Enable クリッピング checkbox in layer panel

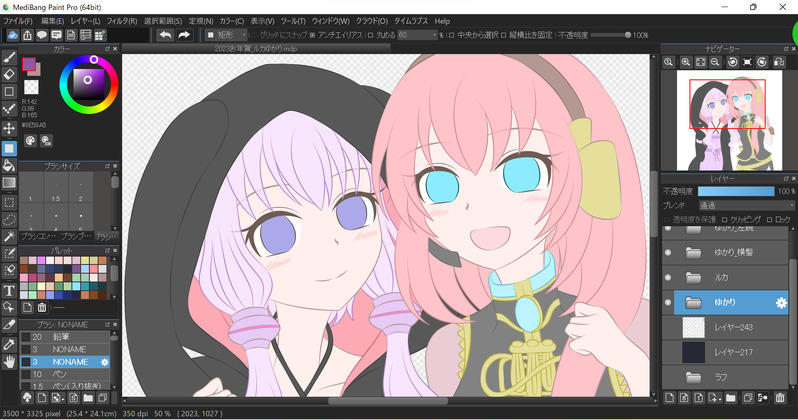pyautogui.click(x=724, y=220)
